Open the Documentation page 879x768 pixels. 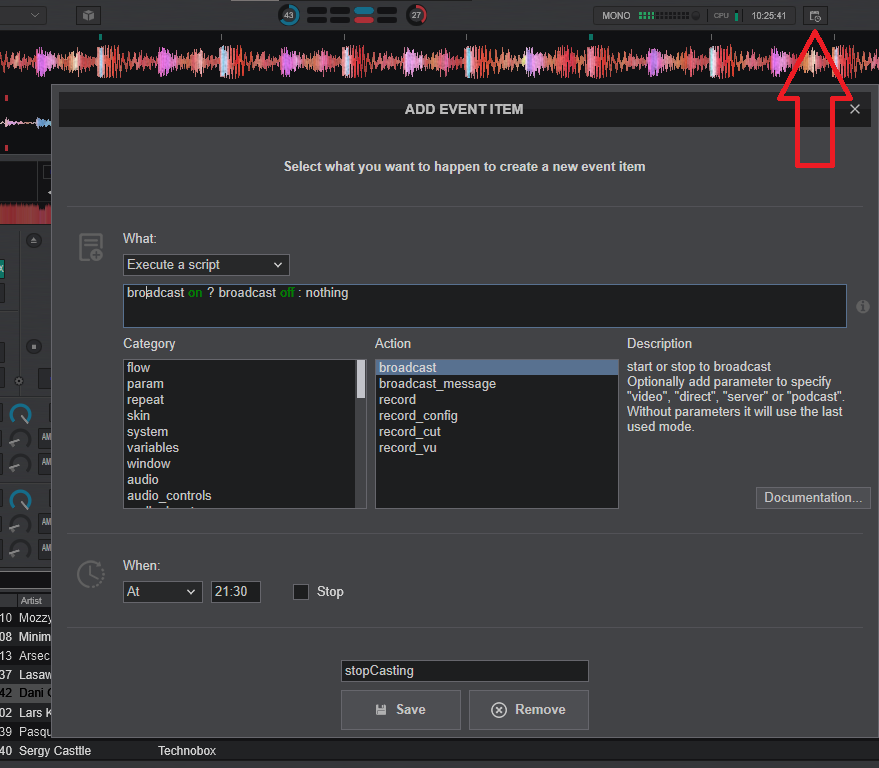[812, 498]
